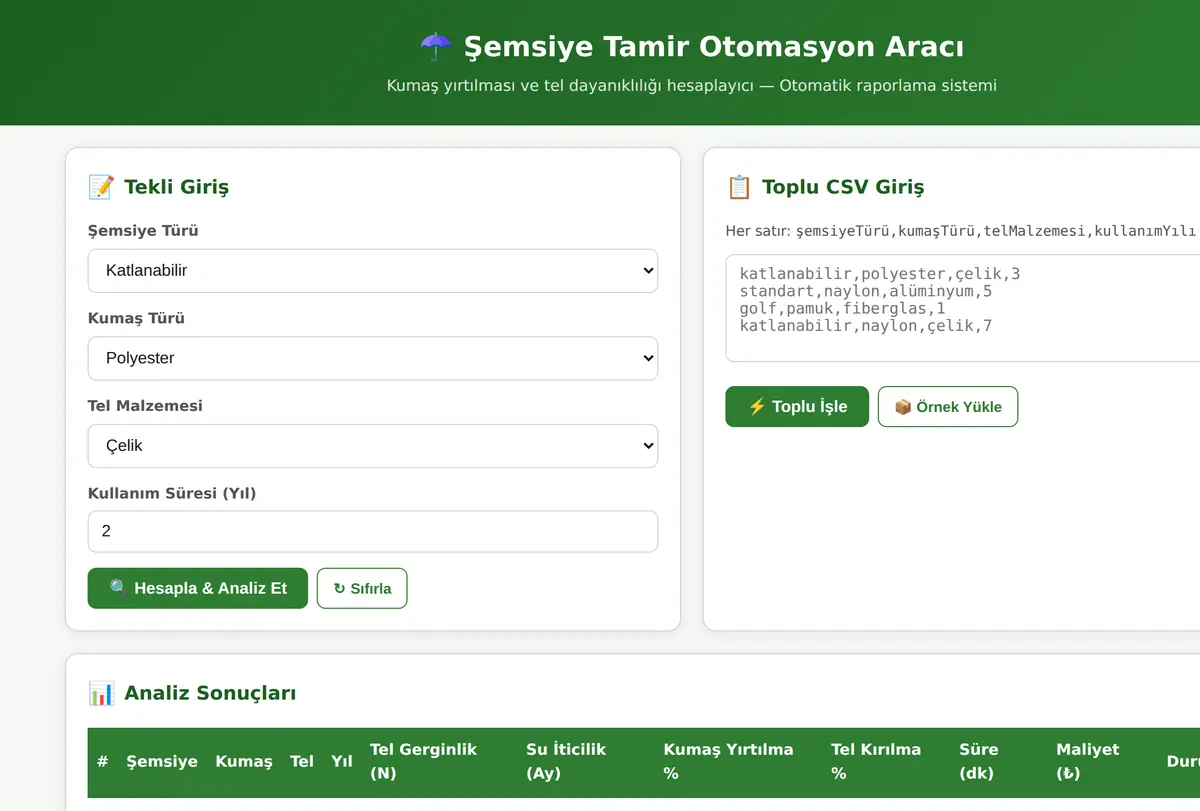Click the Örnek Yükle button
1200x811 pixels.
[948, 406]
